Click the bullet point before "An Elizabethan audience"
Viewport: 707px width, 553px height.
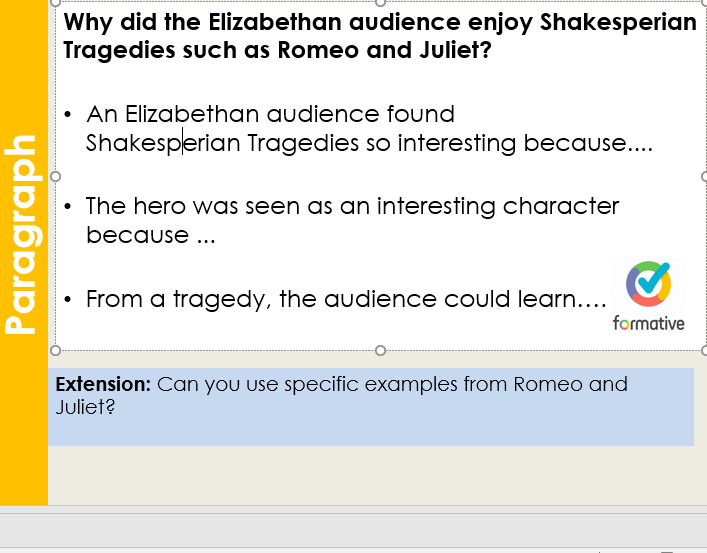pos(67,115)
